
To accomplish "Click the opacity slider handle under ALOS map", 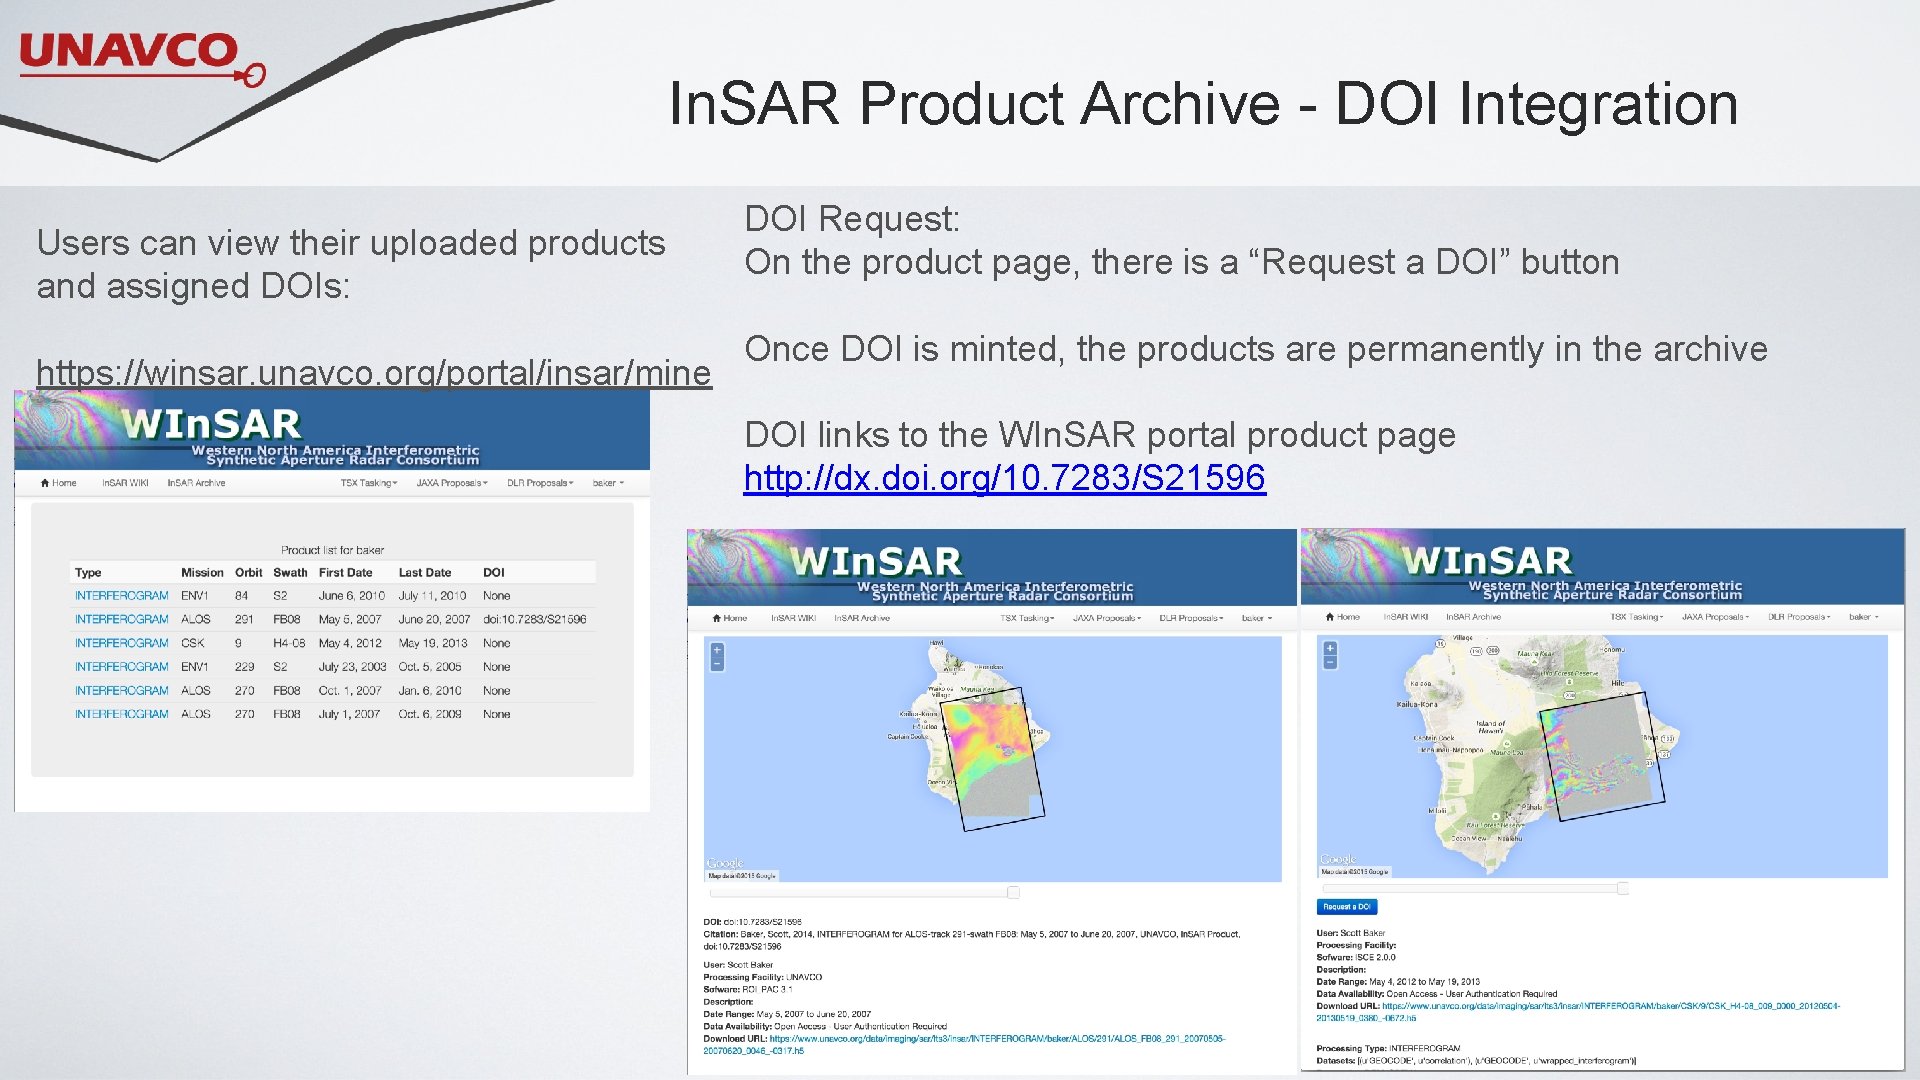I will tap(1013, 892).
